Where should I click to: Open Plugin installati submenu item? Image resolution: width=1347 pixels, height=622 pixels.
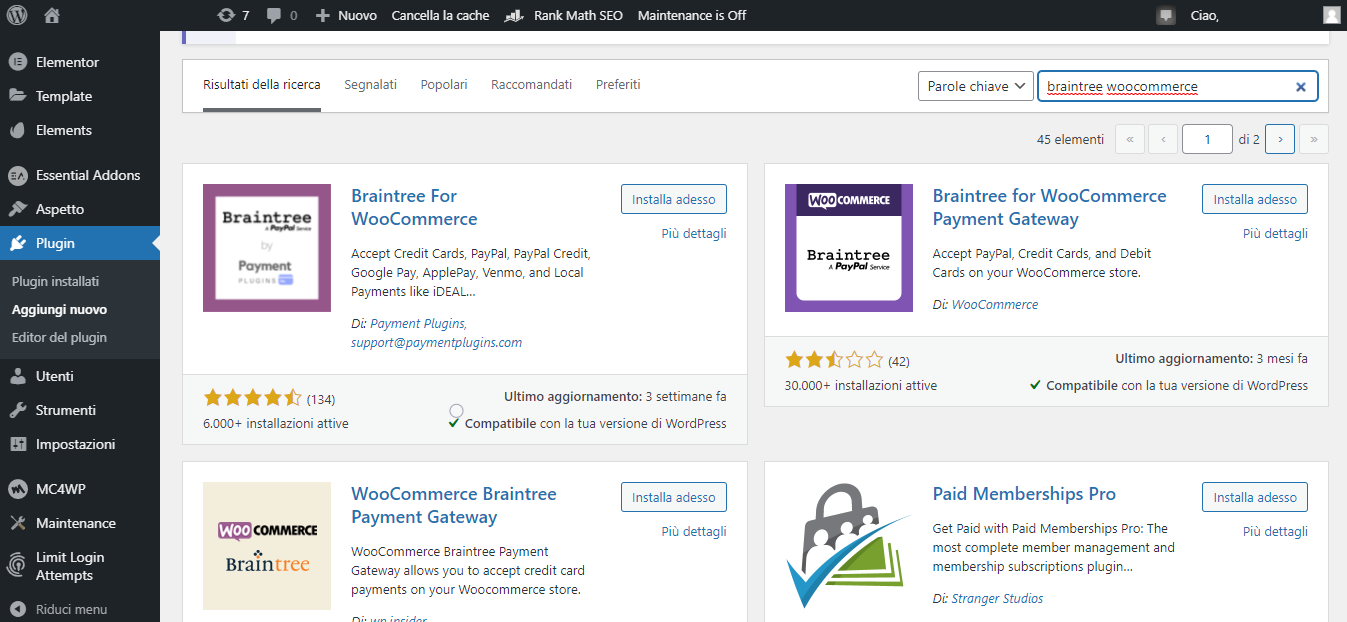pyautogui.click(x=56, y=282)
